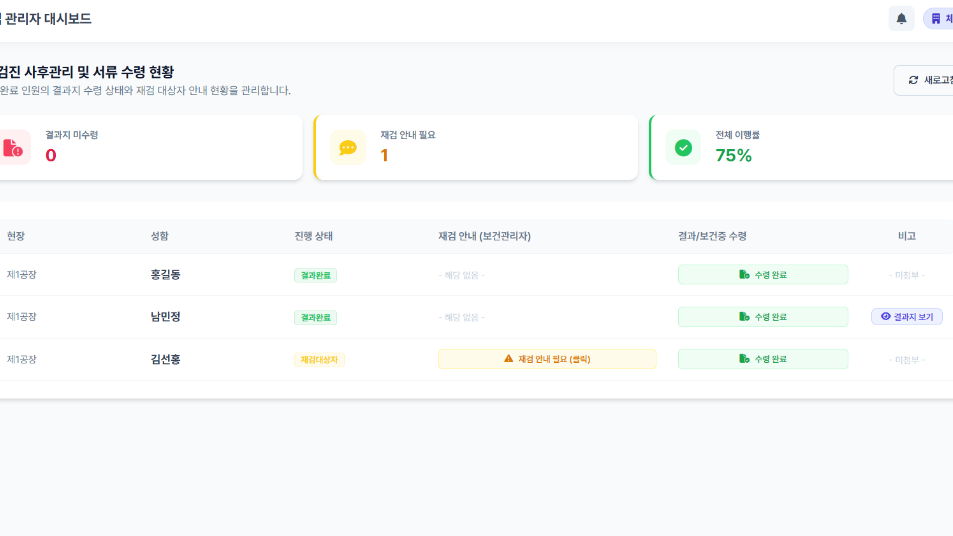
Task: Open the notification bell
Action: [901, 18]
